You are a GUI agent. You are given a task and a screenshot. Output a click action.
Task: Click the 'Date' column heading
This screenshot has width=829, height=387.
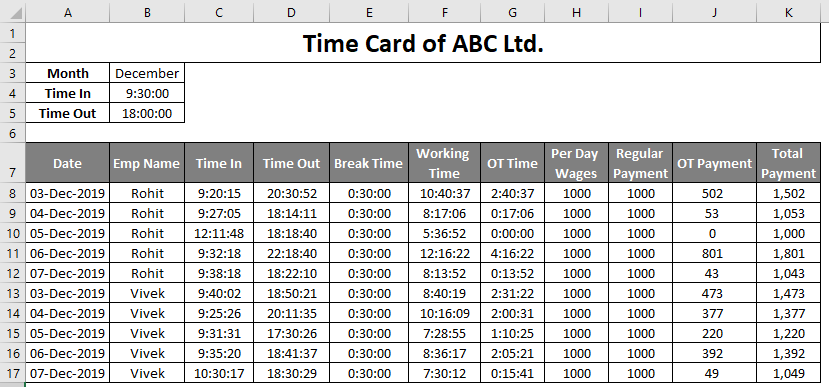(x=68, y=163)
